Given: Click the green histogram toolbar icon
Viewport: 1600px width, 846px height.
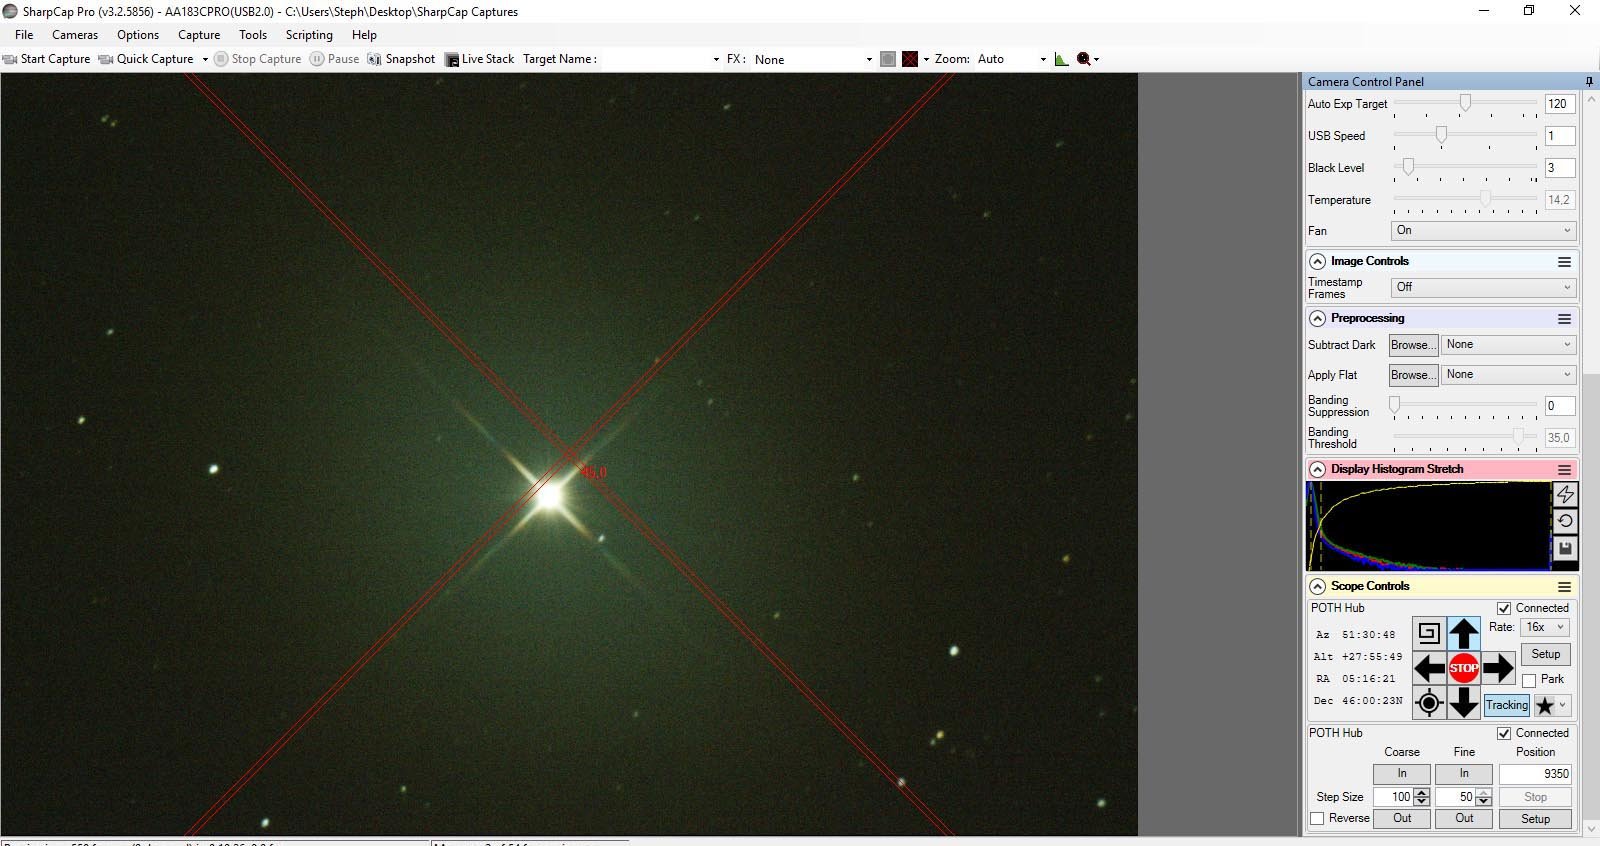Looking at the screenshot, I should [x=1061, y=59].
